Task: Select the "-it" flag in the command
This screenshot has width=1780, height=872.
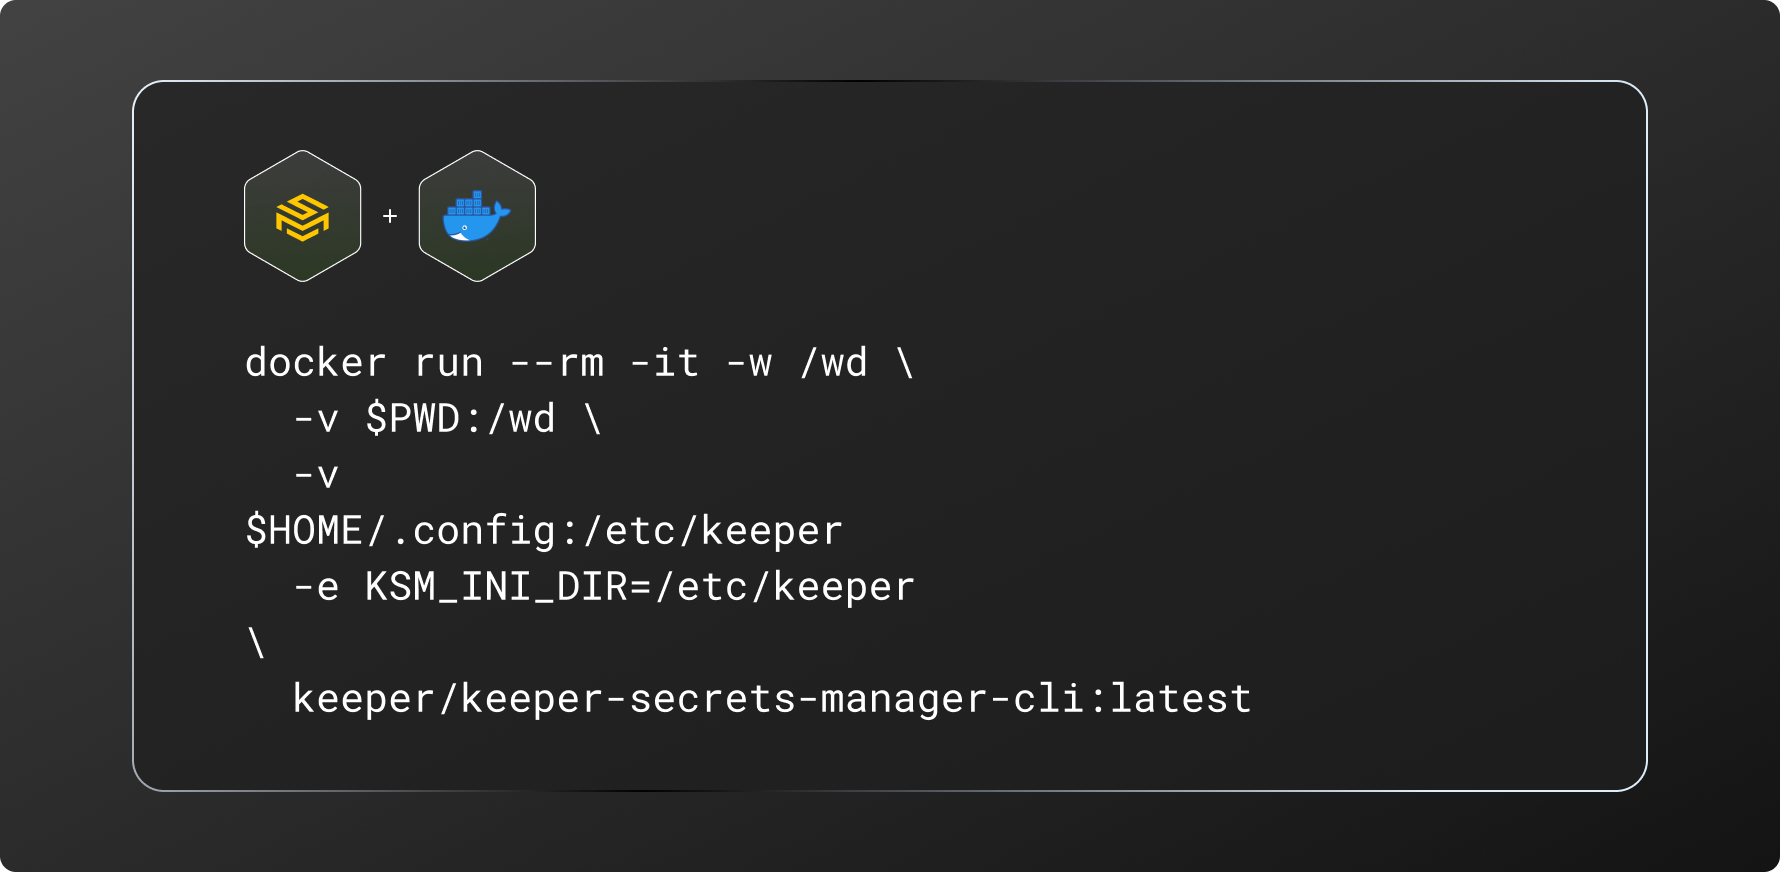Action: point(664,363)
